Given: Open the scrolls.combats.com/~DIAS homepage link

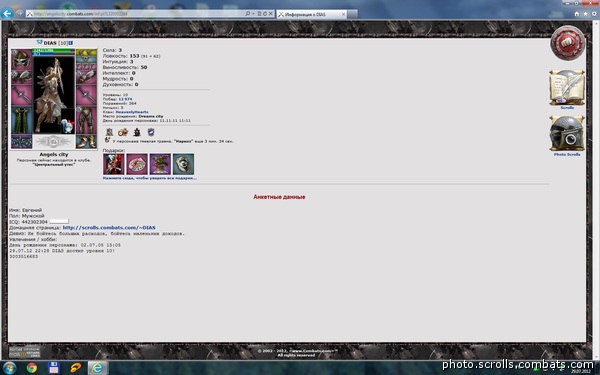Looking at the screenshot, I should coord(109,228).
